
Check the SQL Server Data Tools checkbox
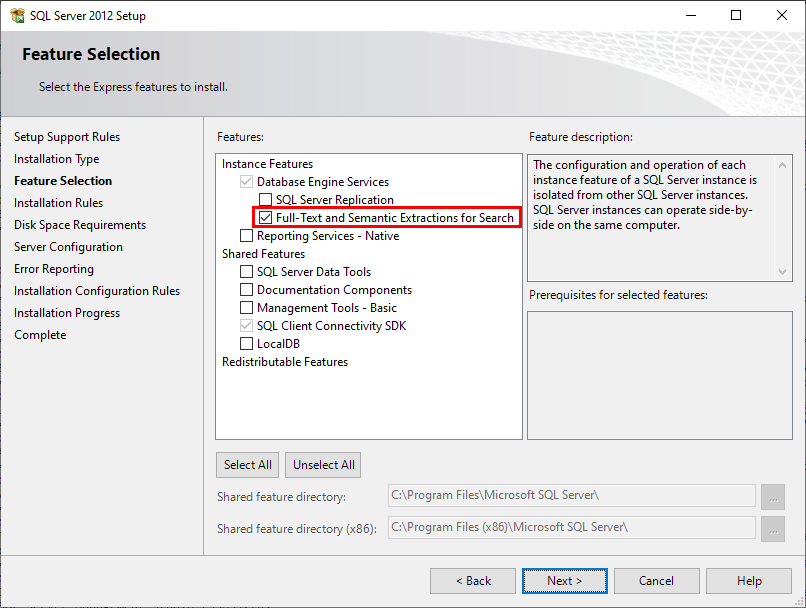tap(247, 271)
